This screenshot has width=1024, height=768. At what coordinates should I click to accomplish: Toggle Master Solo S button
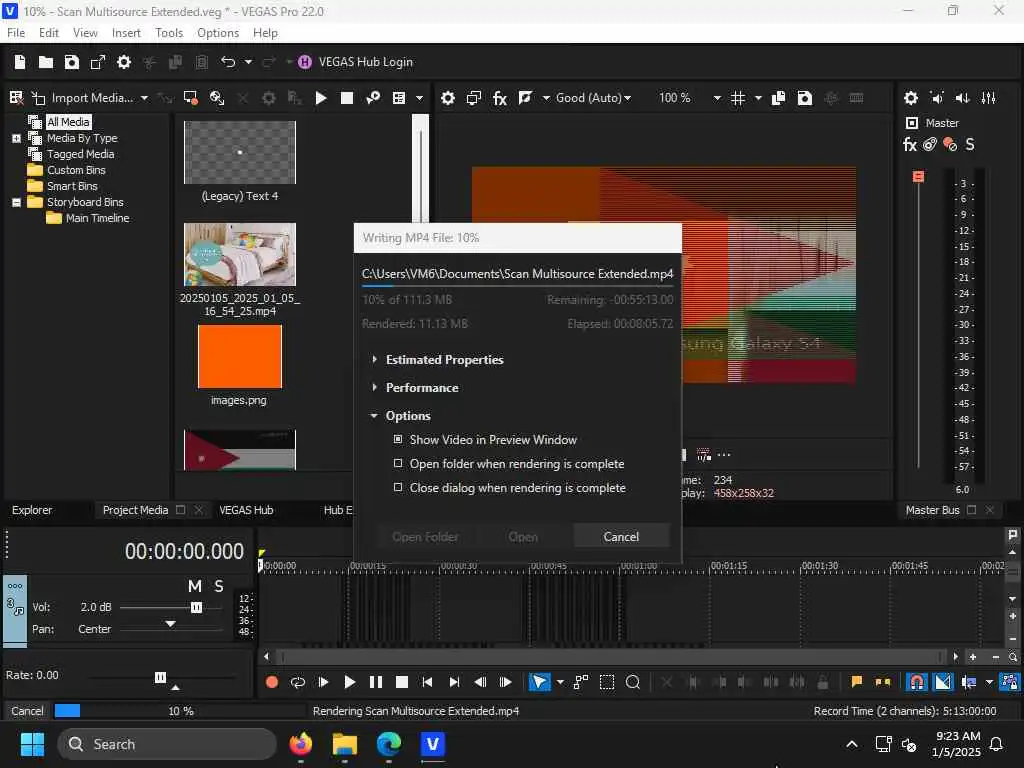(970, 144)
